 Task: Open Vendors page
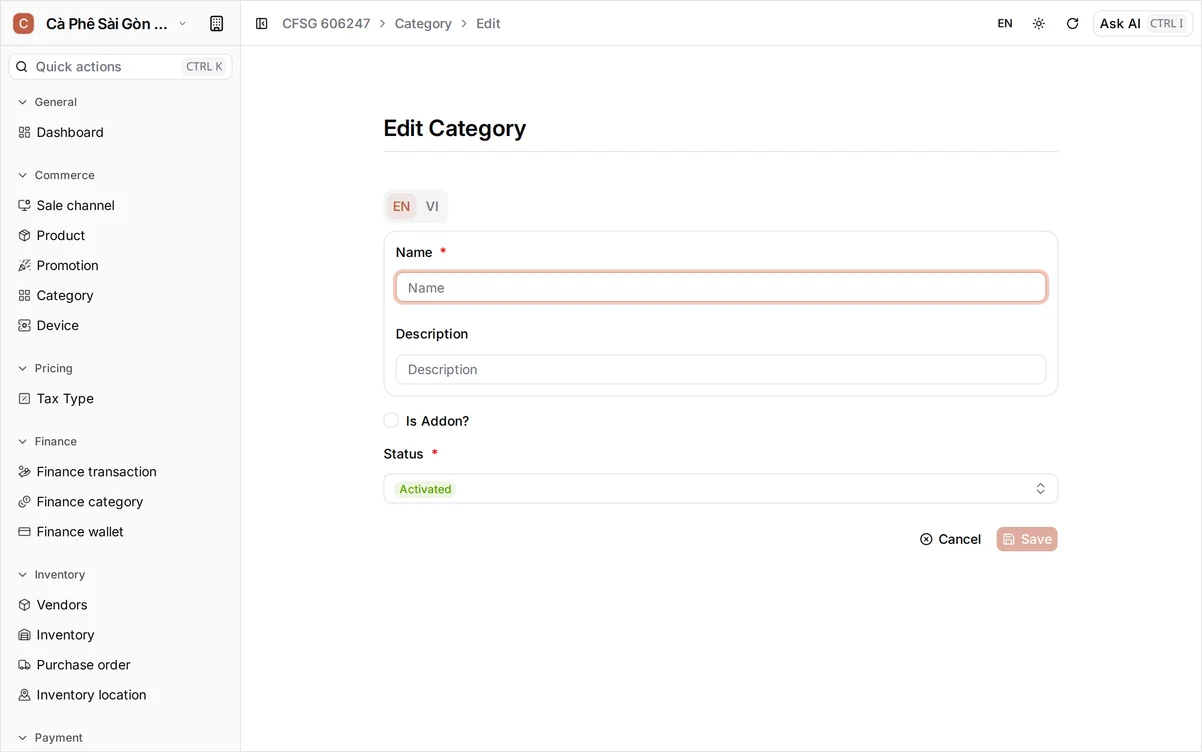pyautogui.click(x=62, y=604)
